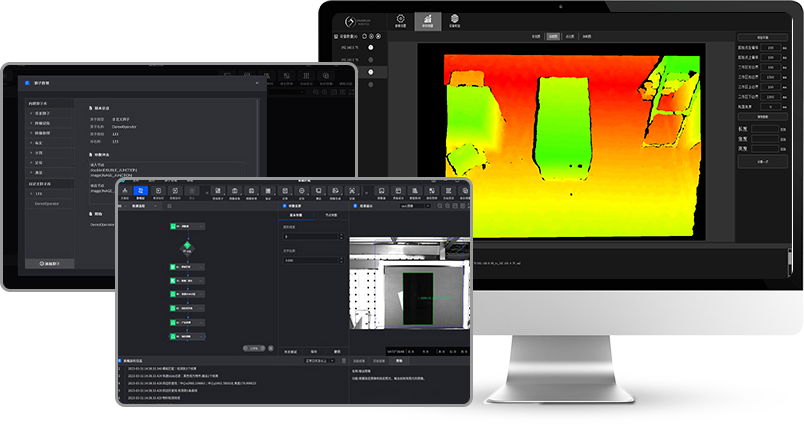Toggle the circle on the highlighted third device row
Viewport: 804px width, 424px height.
[371, 72]
